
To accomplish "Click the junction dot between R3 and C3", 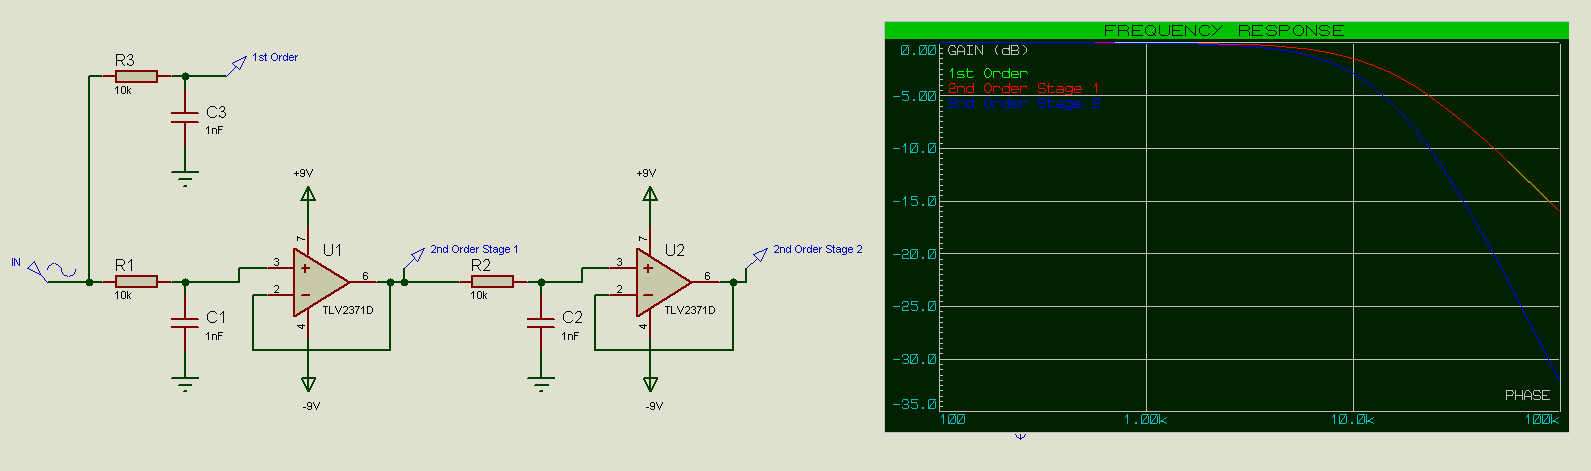I will point(185,76).
